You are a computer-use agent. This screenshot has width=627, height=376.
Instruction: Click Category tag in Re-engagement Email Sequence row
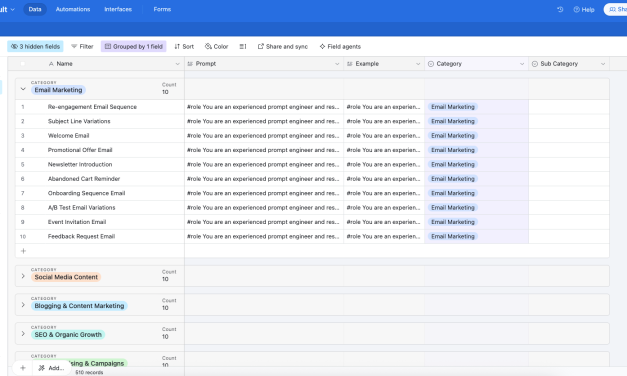(x=453, y=107)
